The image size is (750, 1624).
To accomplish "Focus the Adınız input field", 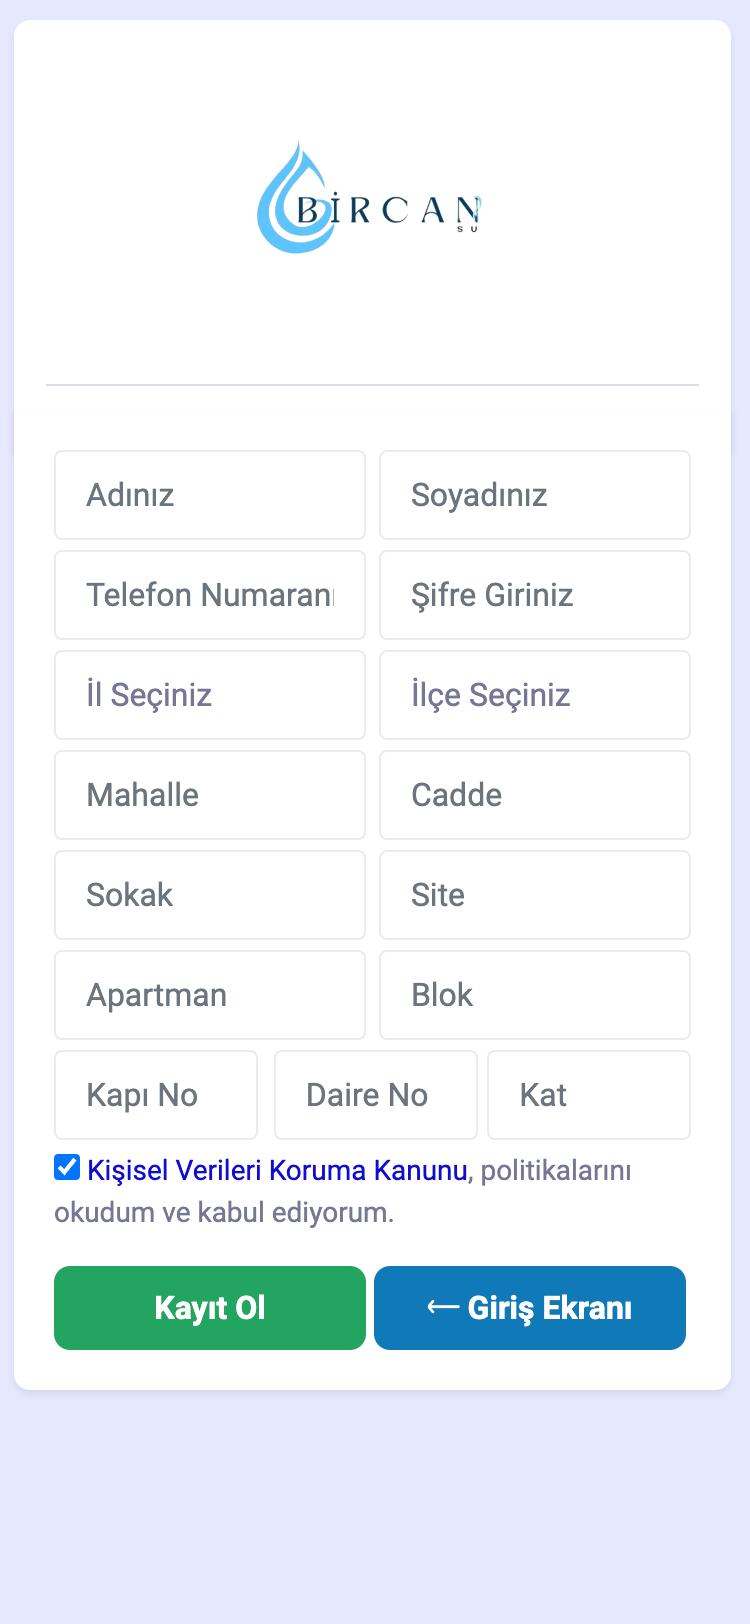I will point(210,495).
